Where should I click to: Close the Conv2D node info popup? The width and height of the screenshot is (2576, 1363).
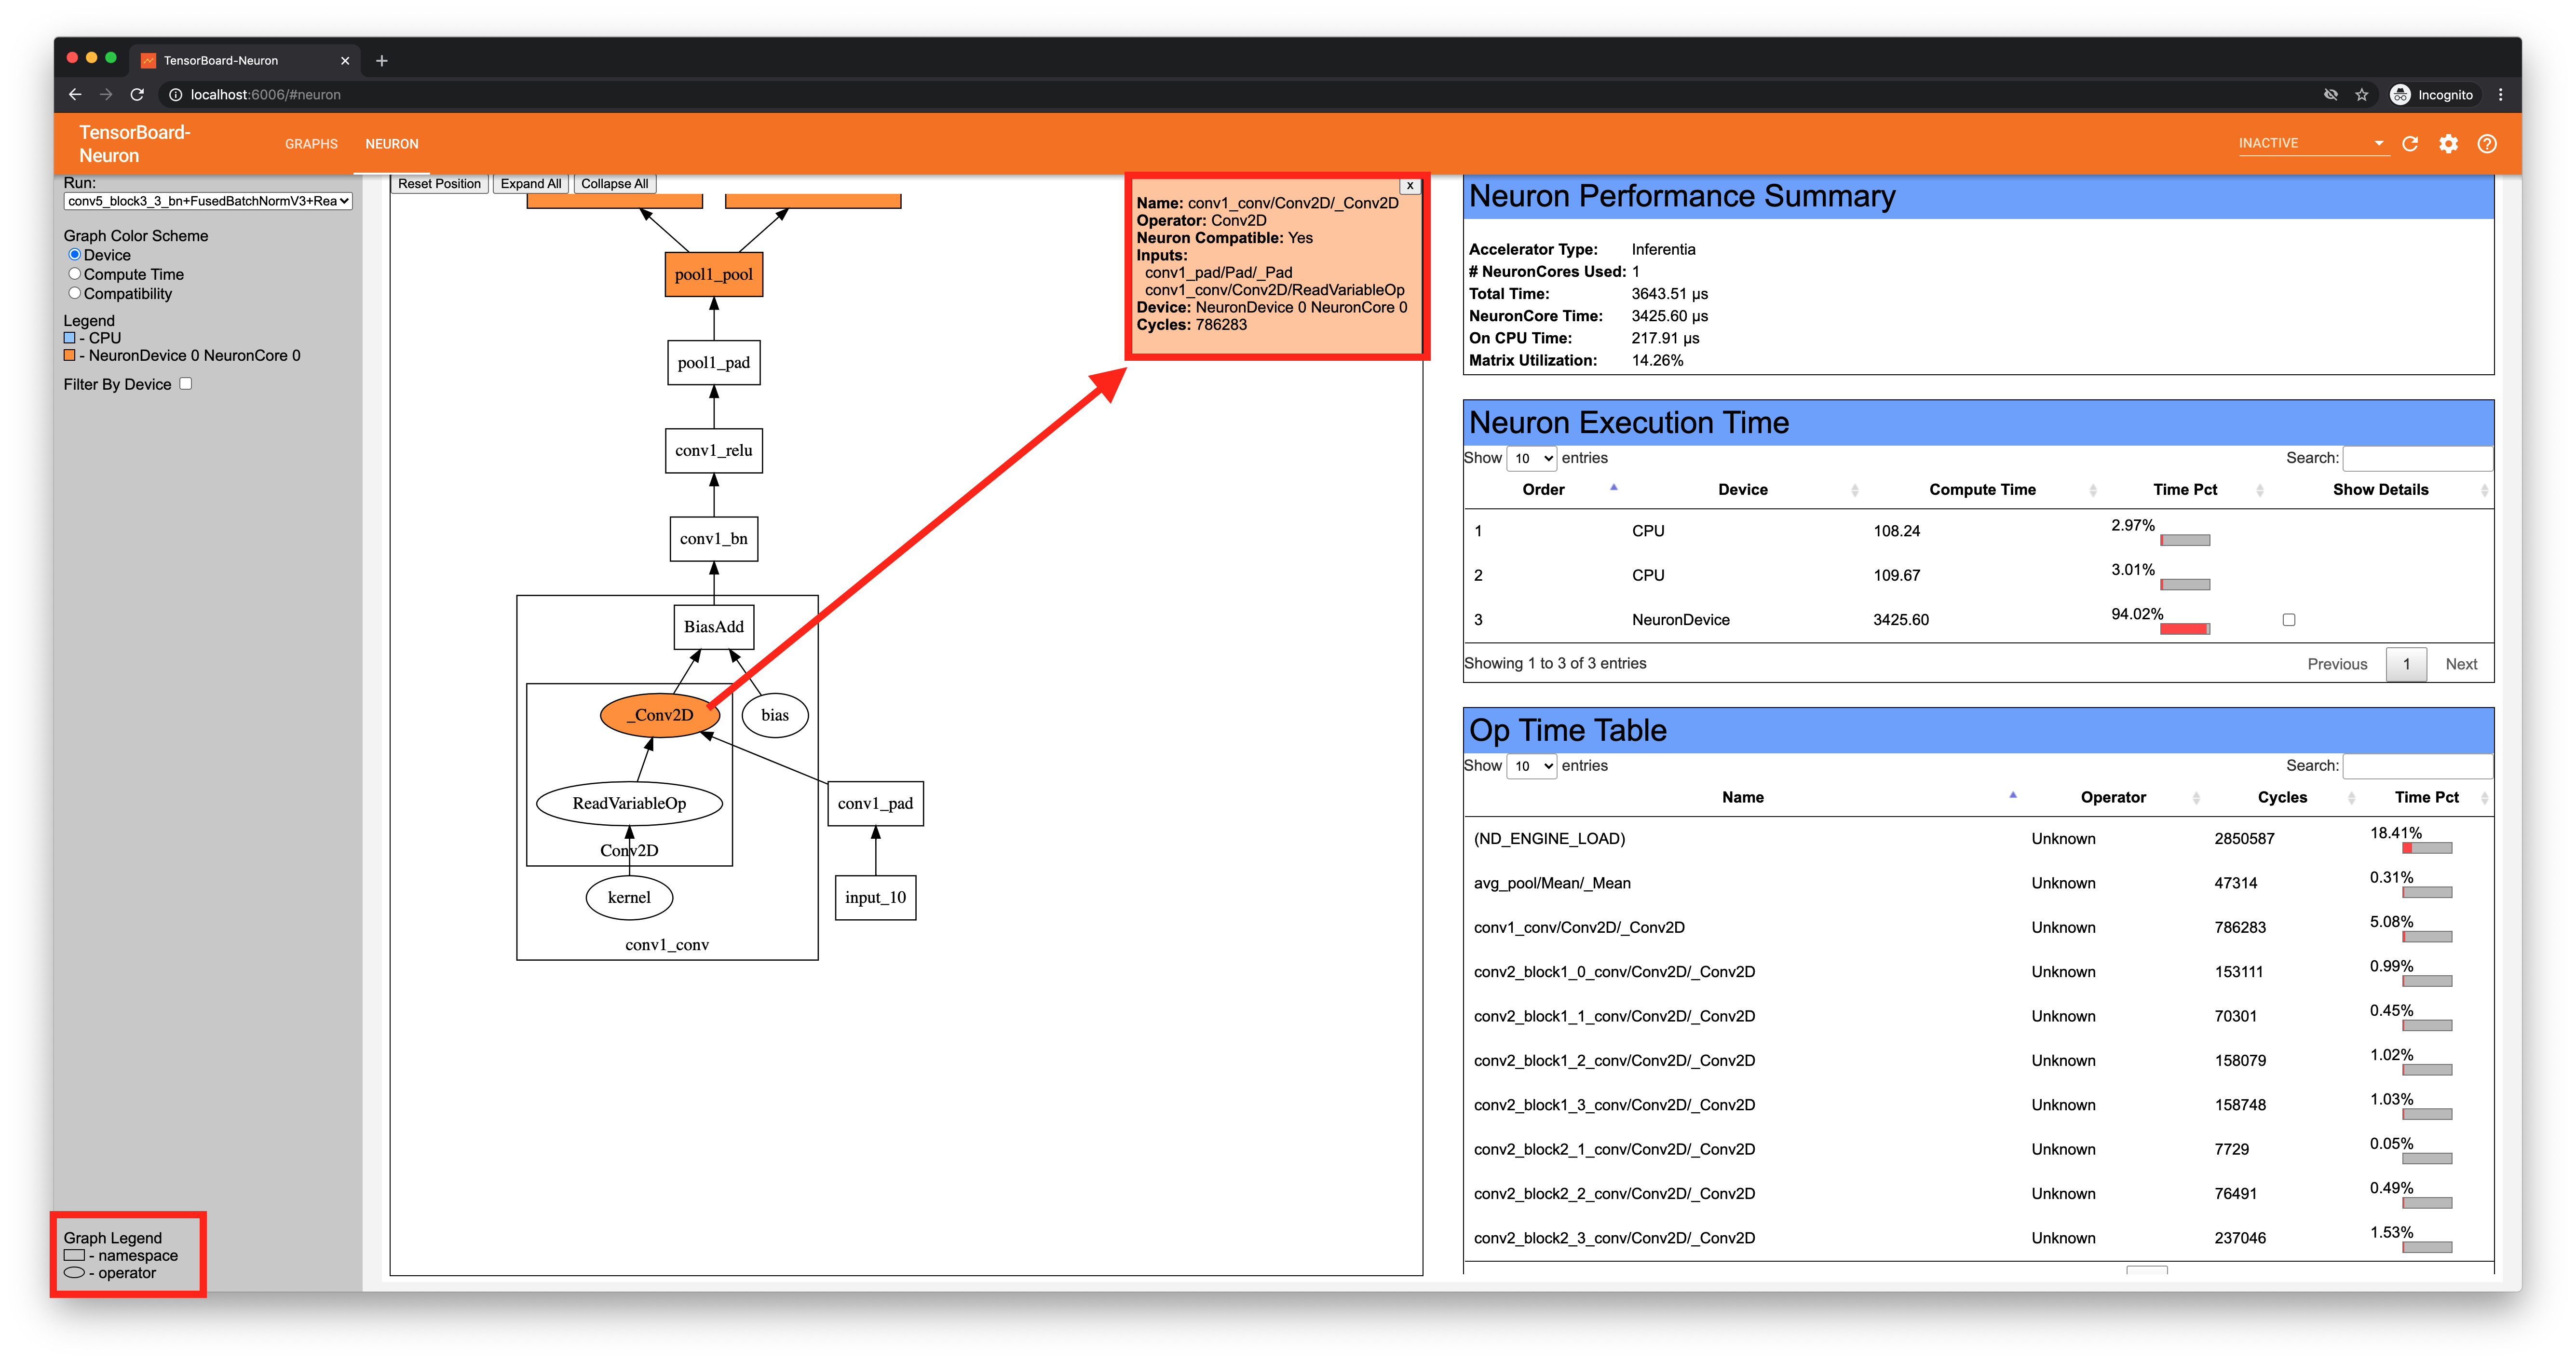(1410, 186)
